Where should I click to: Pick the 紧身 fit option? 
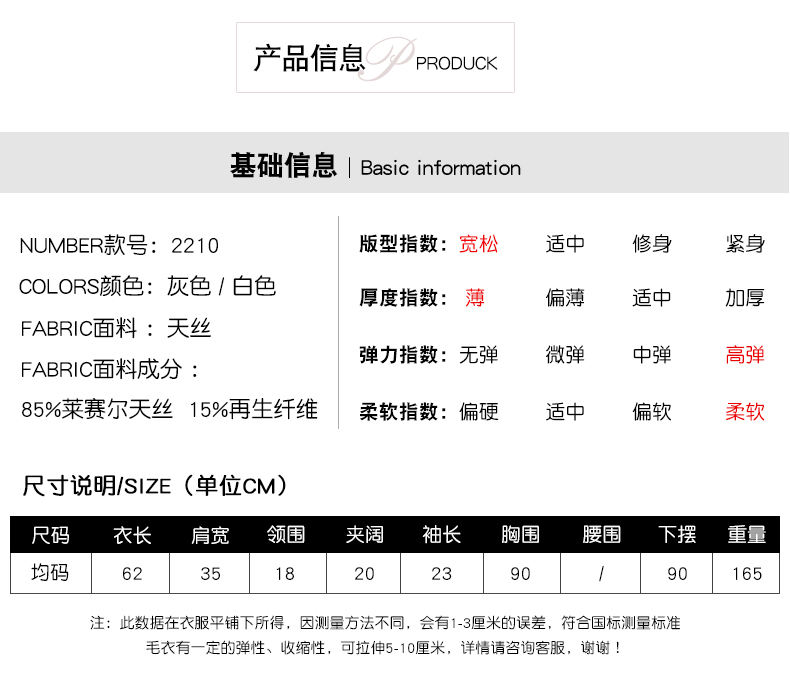(x=745, y=244)
